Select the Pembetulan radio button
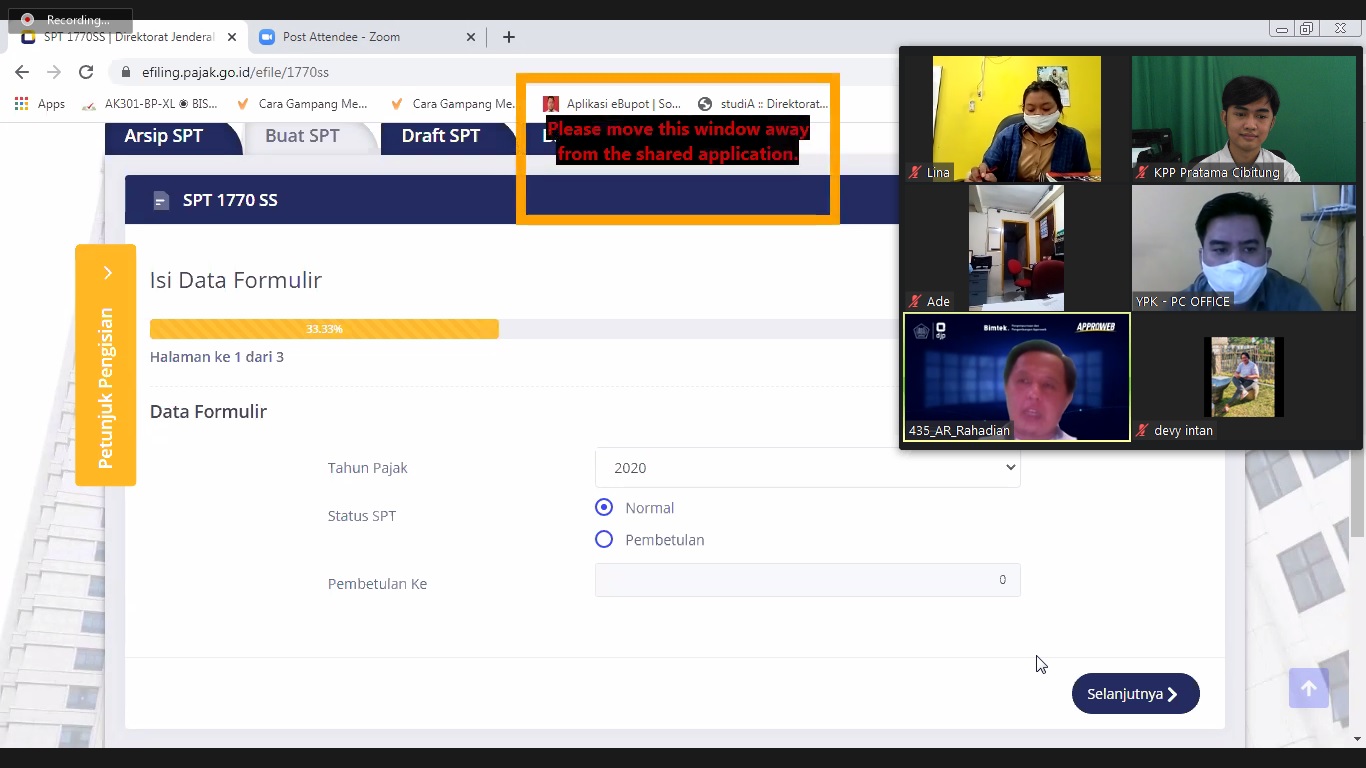The height and width of the screenshot is (768, 1366). tap(604, 540)
